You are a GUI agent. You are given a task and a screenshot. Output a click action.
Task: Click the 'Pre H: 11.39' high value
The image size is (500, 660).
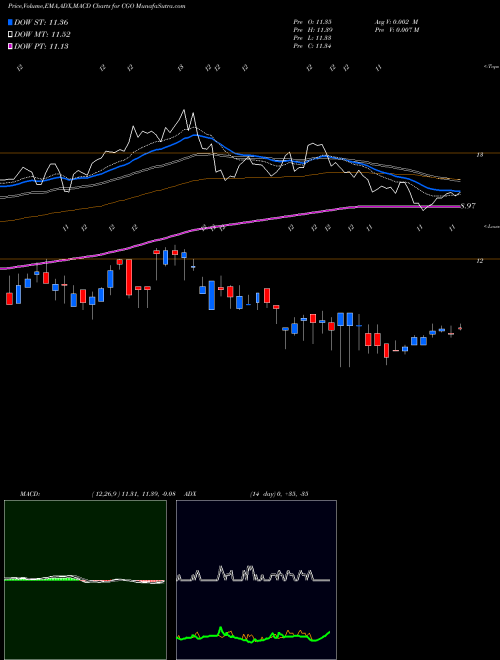[x=312, y=30]
